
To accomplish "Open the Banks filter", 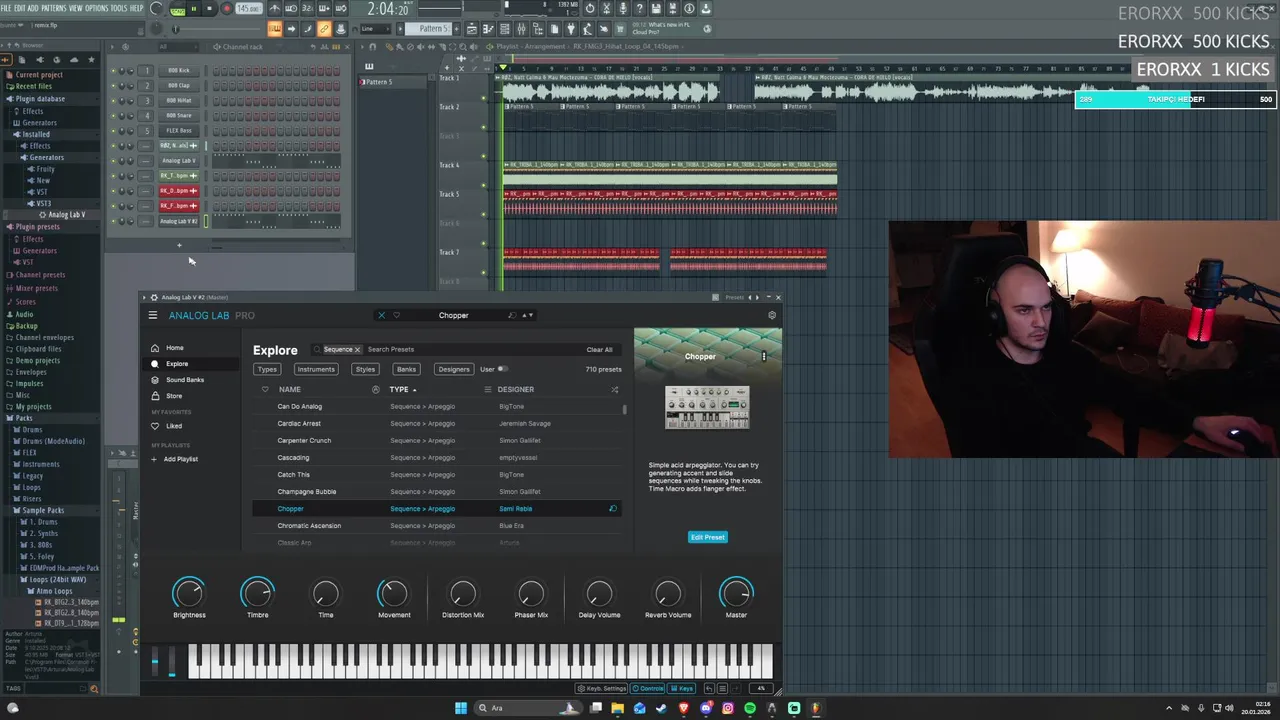I will (406, 369).
